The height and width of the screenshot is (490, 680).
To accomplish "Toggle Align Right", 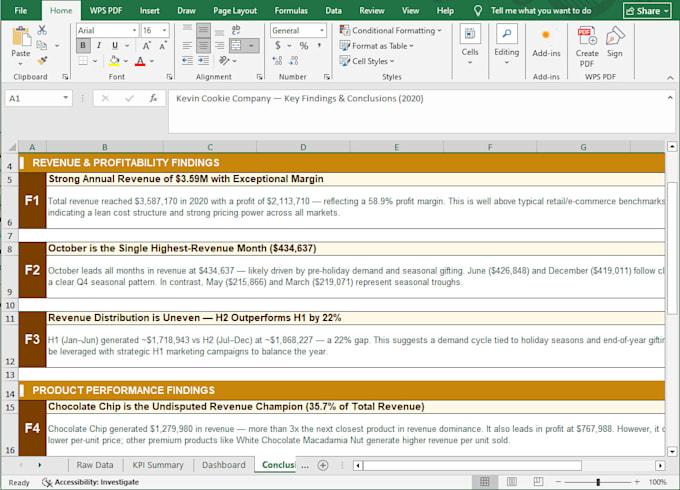I will [x=219, y=46].
